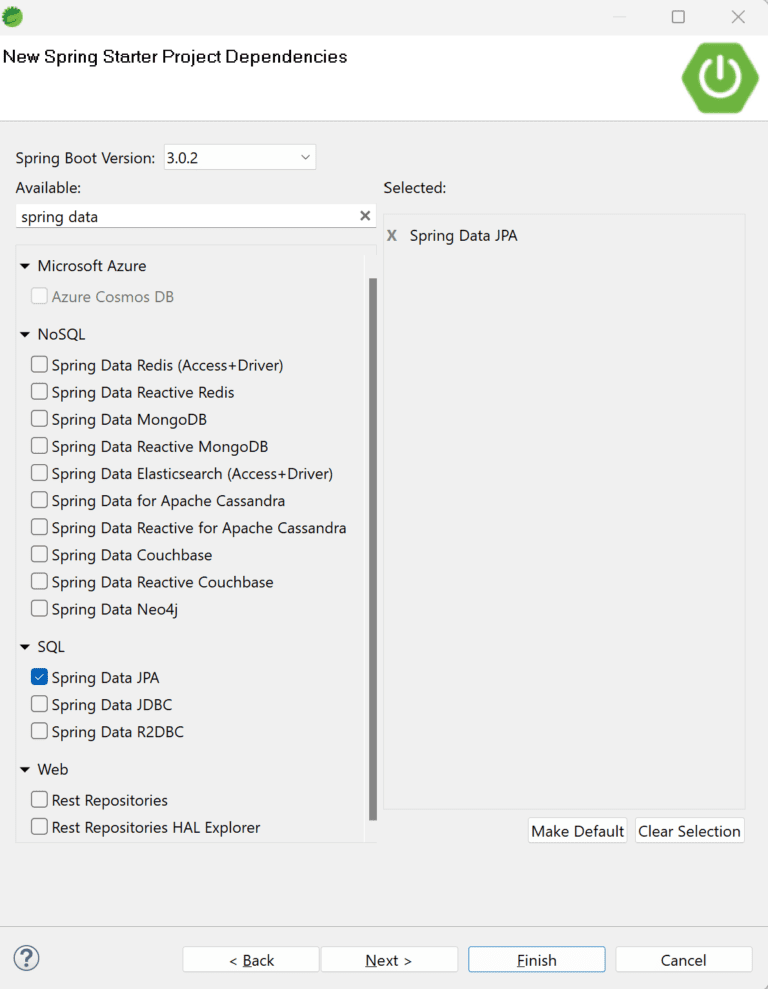Remove Spring Data JPA using its X icon

click(391, 235)
